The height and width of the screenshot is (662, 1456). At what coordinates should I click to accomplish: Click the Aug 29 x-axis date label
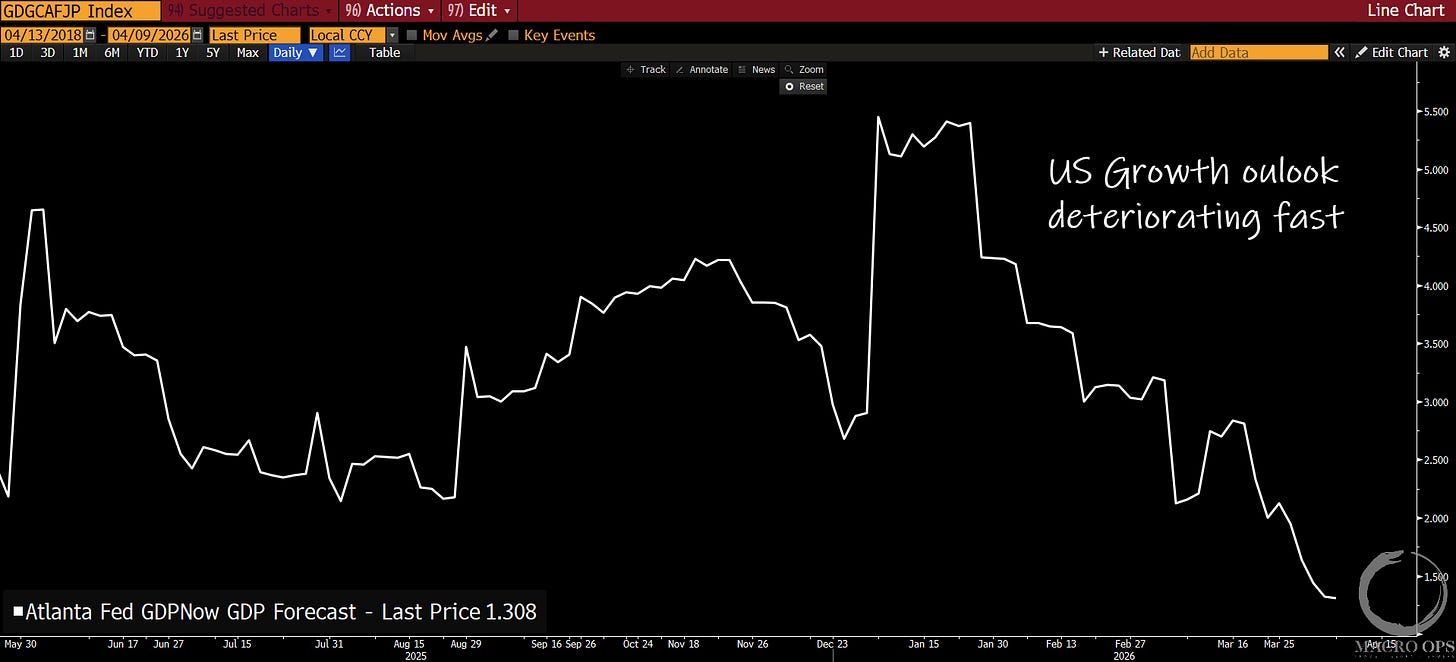tap(465, 644)
